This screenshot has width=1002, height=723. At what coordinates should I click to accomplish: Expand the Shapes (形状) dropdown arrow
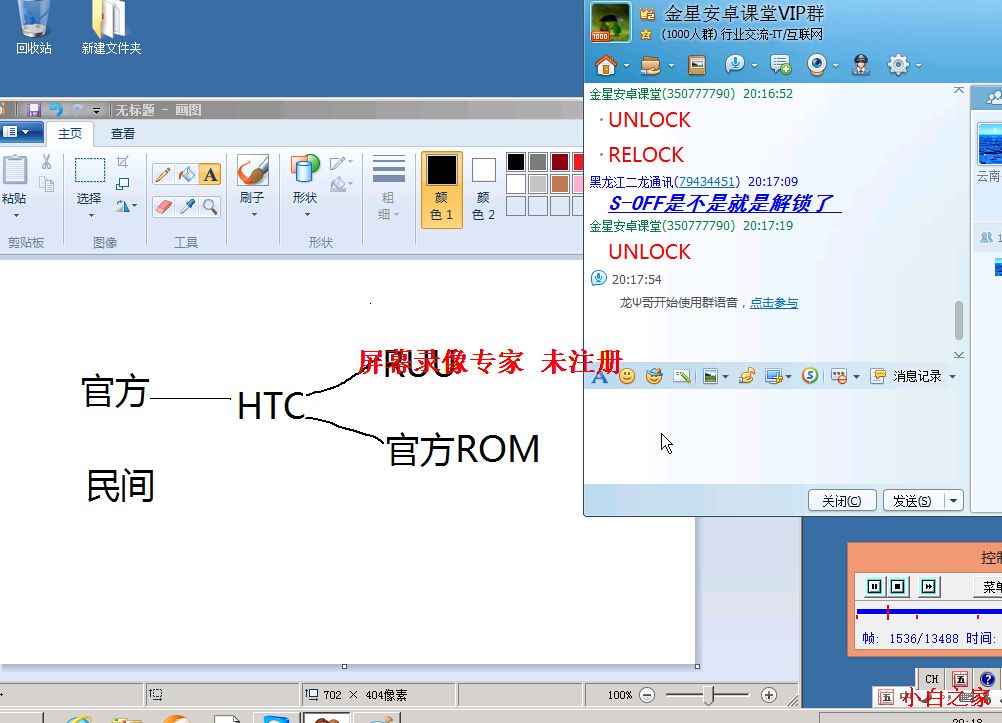tap(306, 215)
